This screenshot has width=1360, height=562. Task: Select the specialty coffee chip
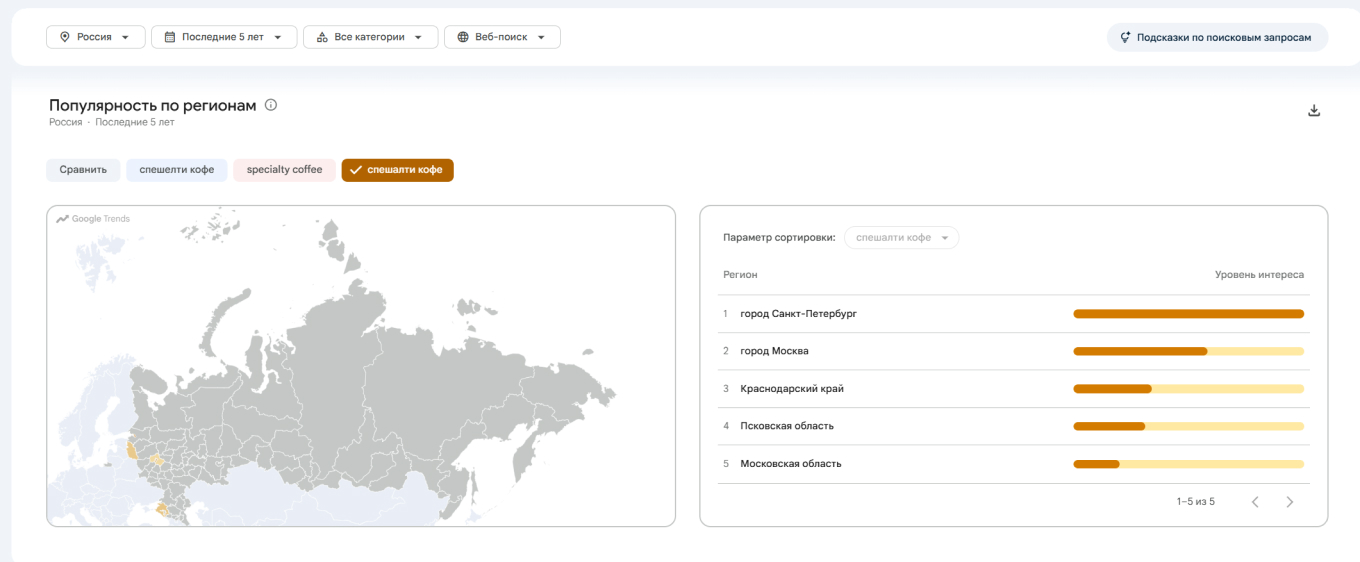285,170
